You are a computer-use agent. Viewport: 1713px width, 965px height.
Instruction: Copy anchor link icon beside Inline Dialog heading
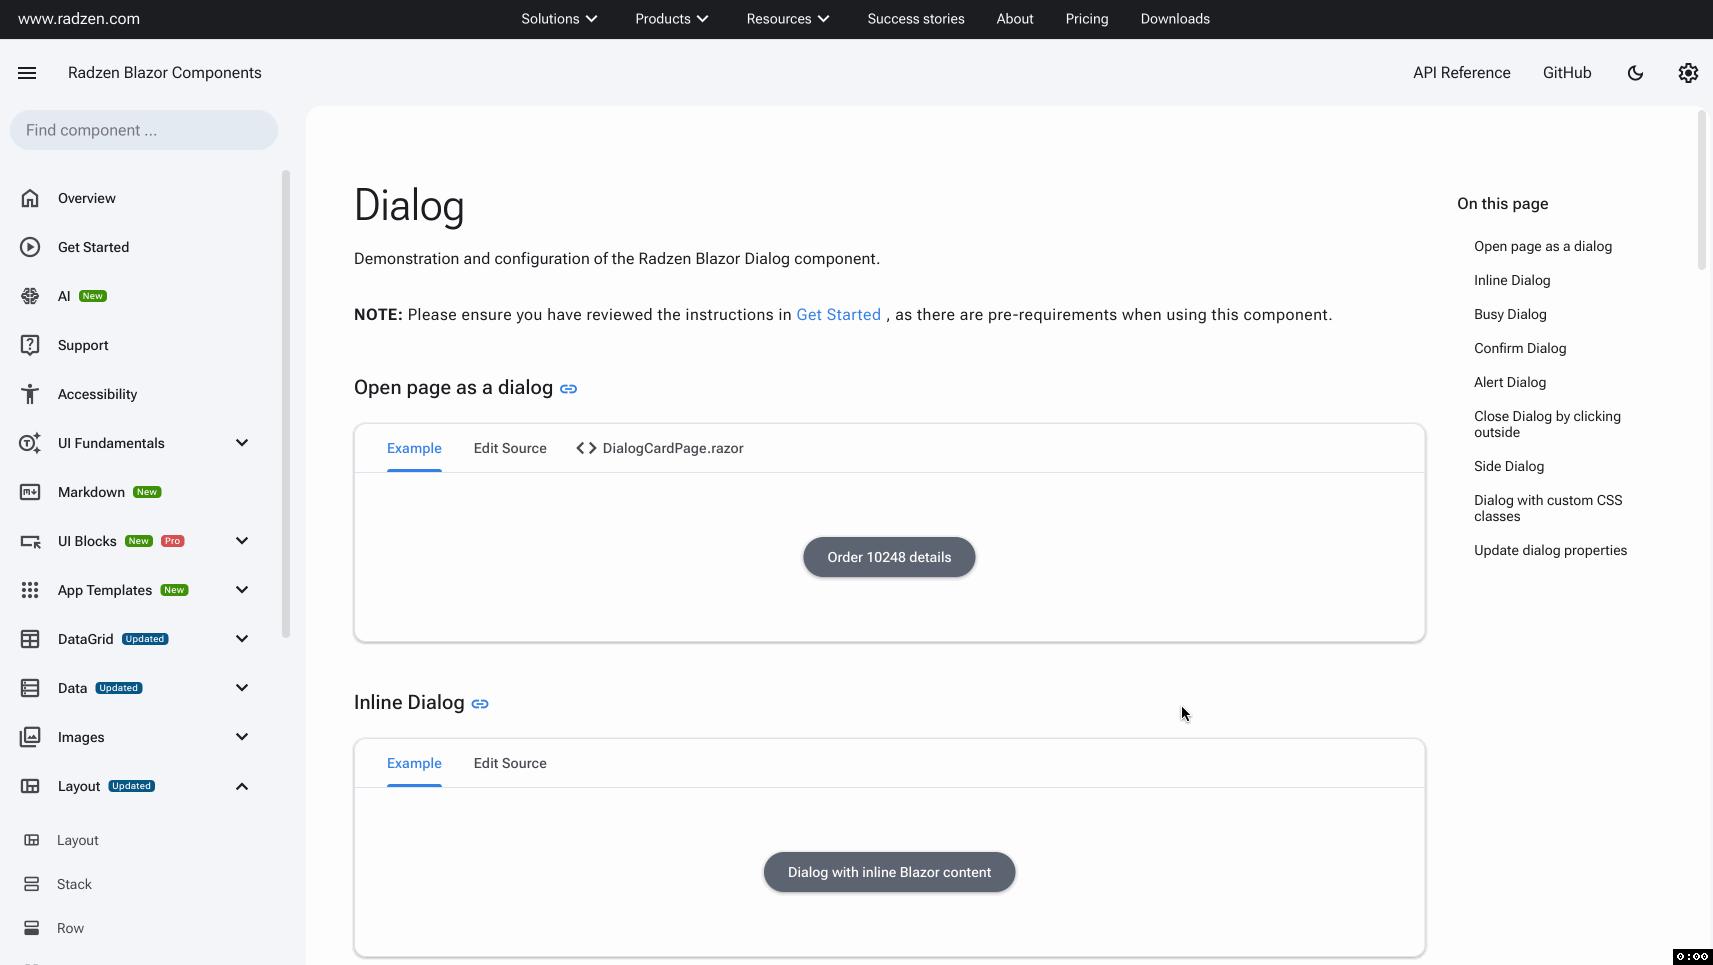click(480, 704)
